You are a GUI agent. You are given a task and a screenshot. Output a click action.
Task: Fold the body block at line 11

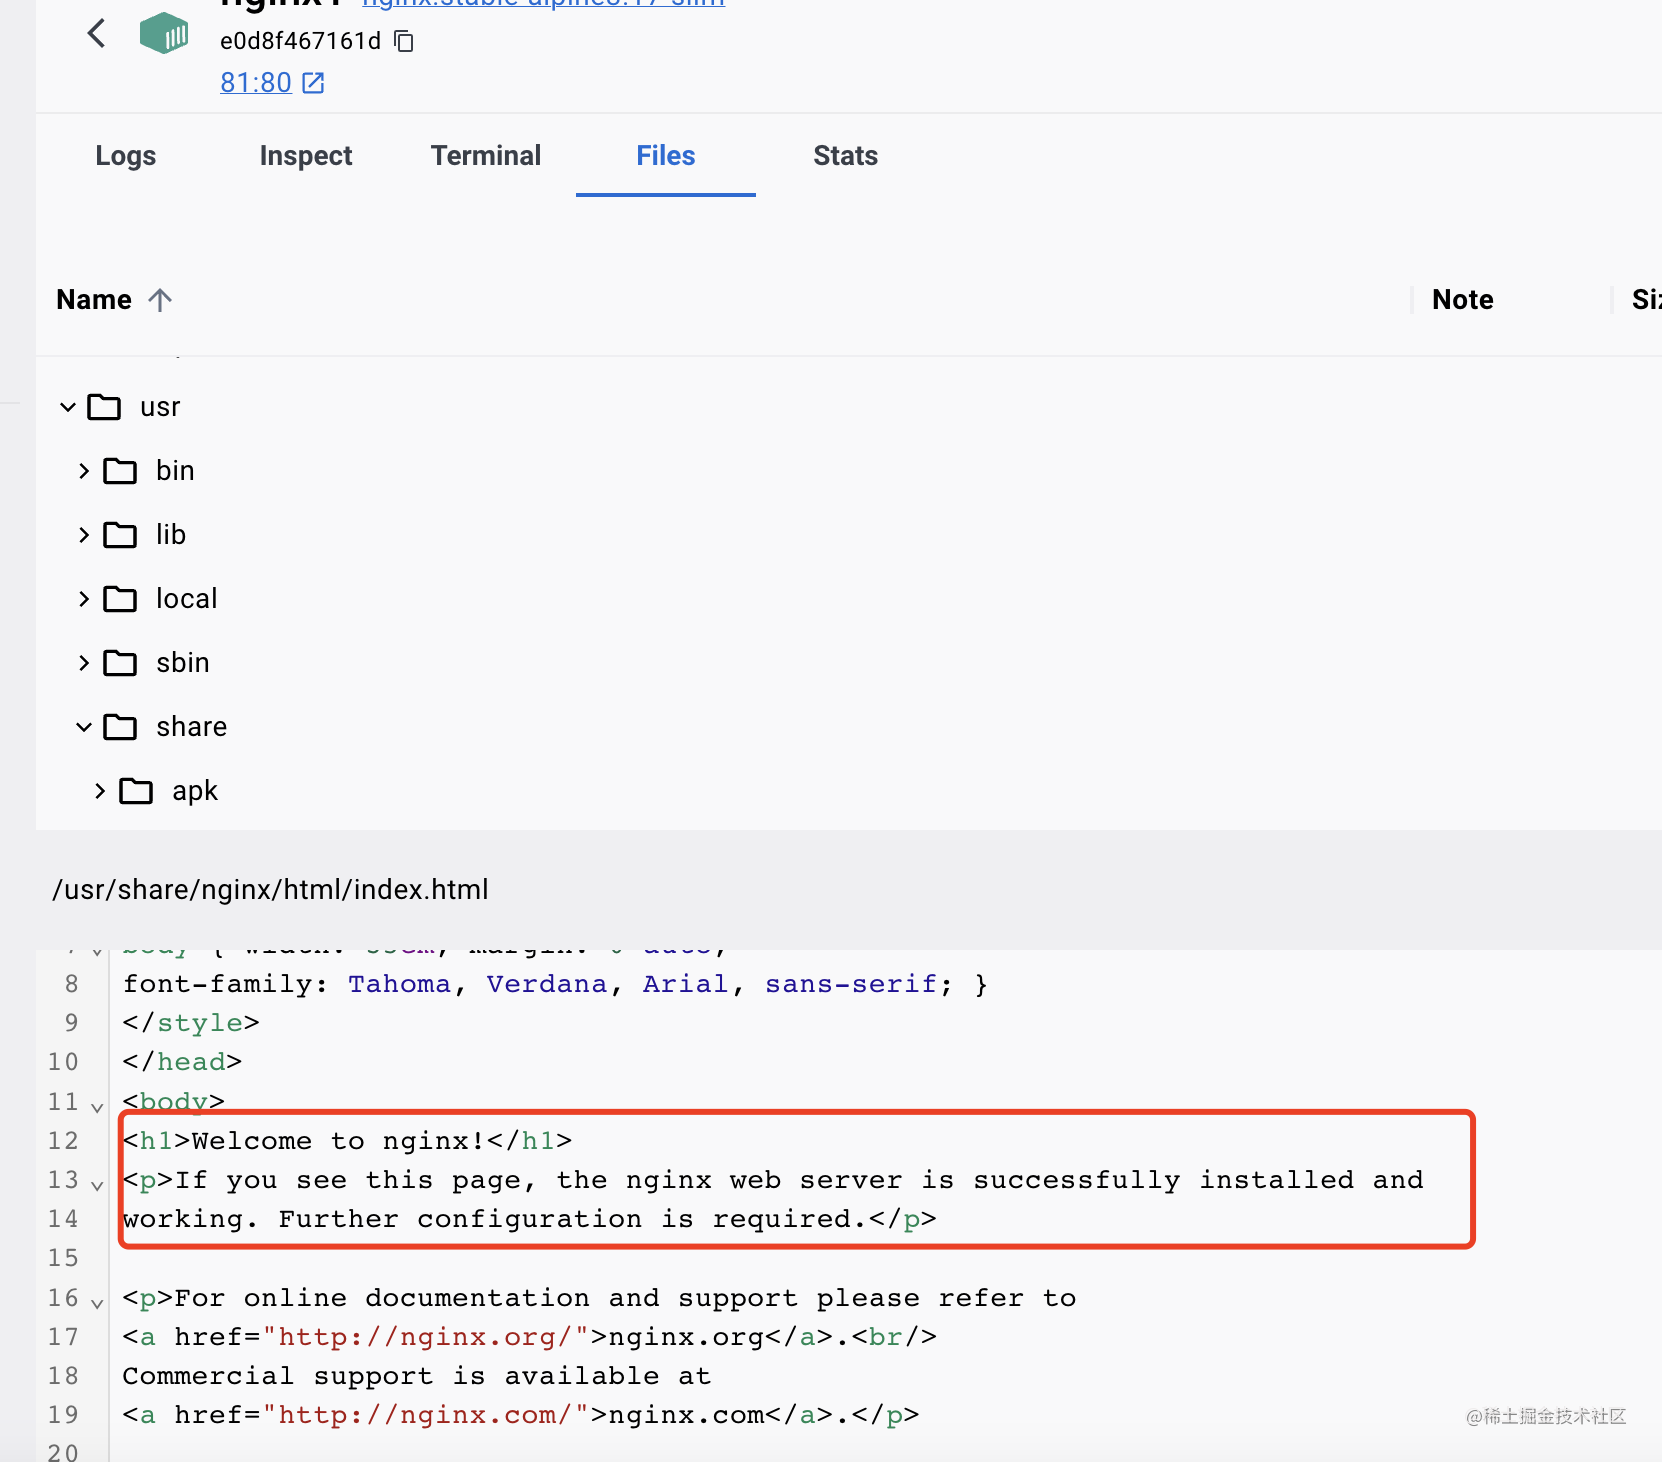97,1107
